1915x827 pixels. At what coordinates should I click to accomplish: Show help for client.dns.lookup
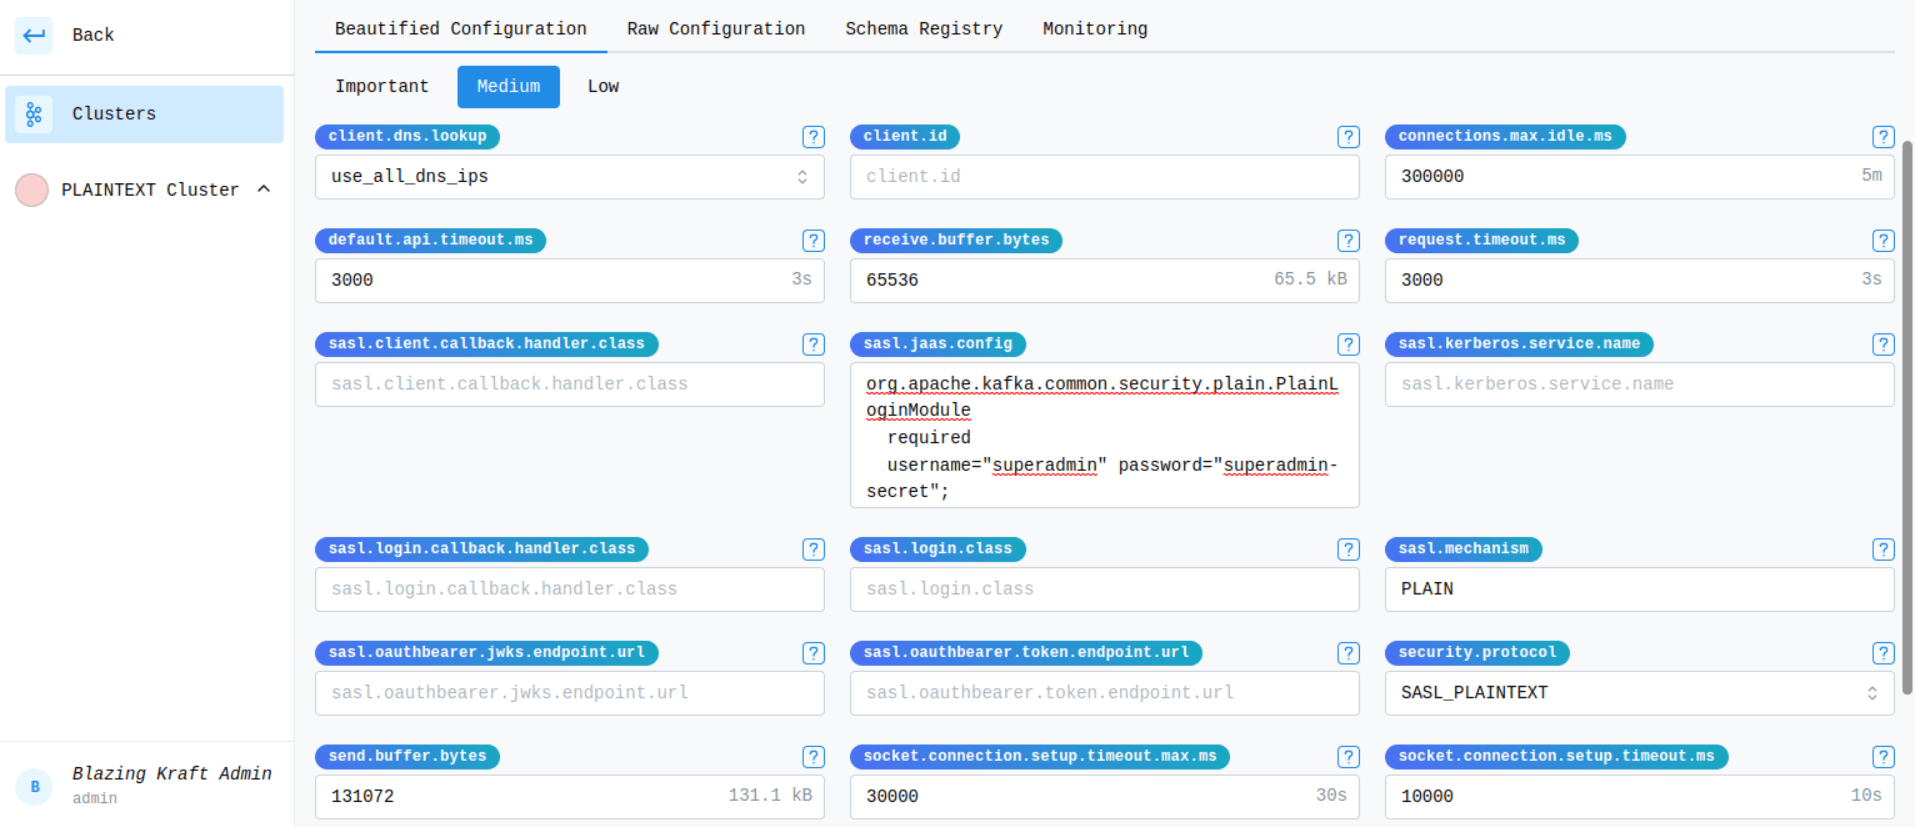pyautogui.click(x=813, y=137)
